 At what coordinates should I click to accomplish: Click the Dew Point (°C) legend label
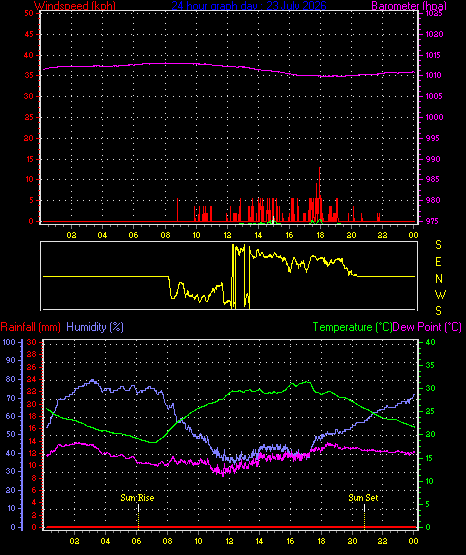pos(427,327)
